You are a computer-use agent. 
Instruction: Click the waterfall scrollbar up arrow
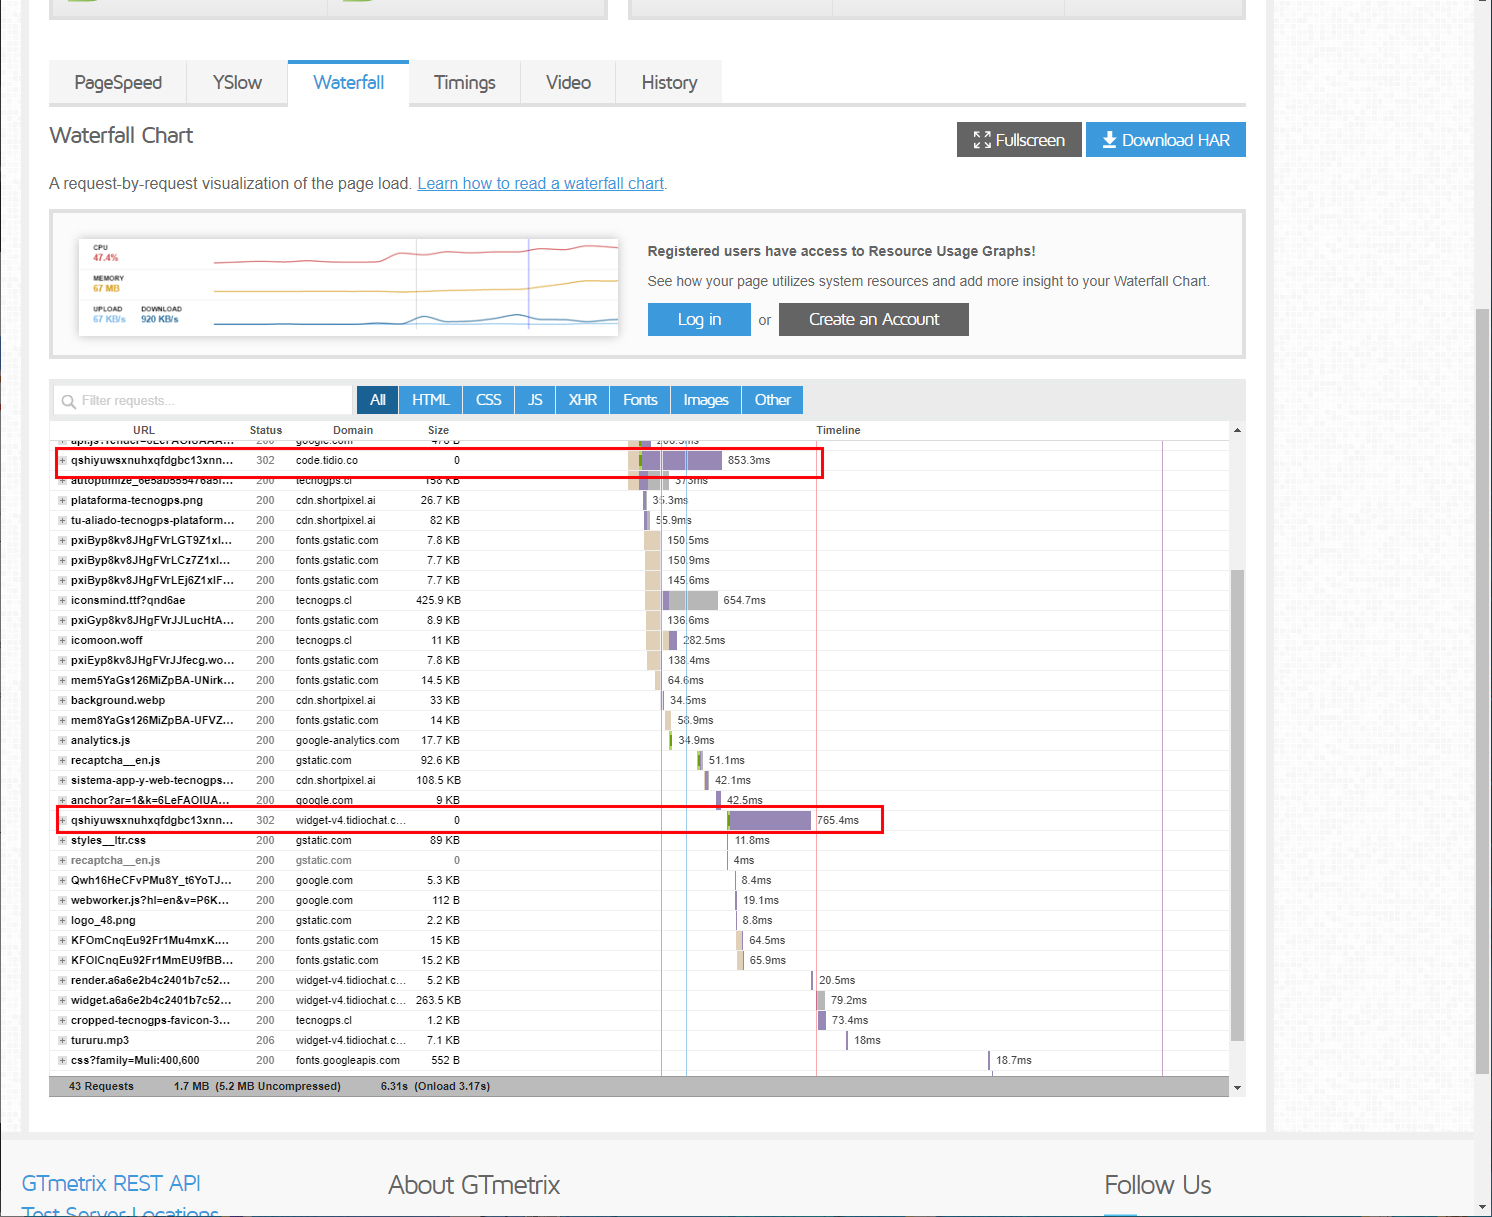[1237, 430]
